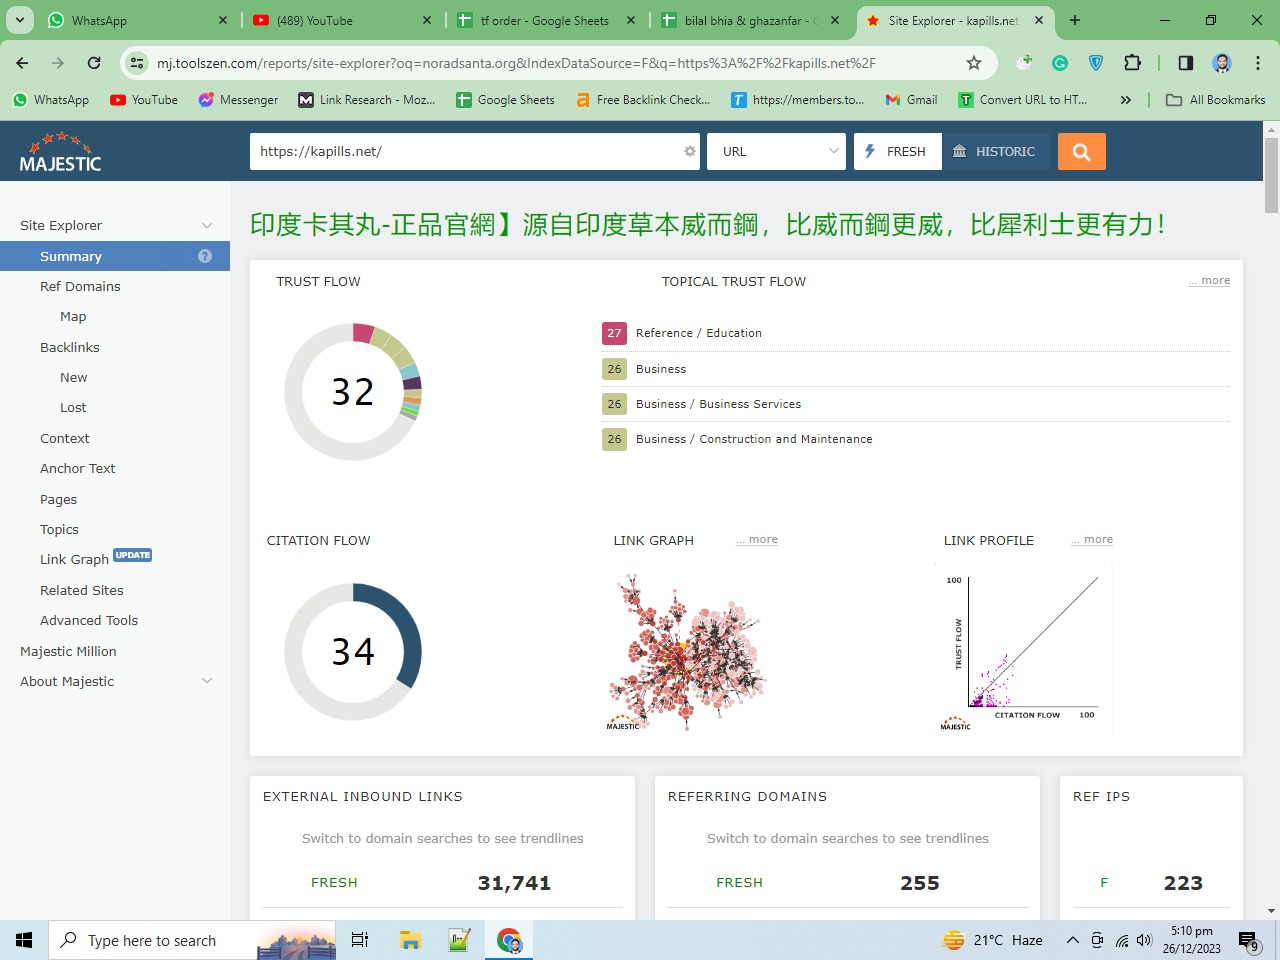Open the Chrome extensions puzzle icon
This screenshot has width=1280, height=960.
click(x=1132, y=63)
